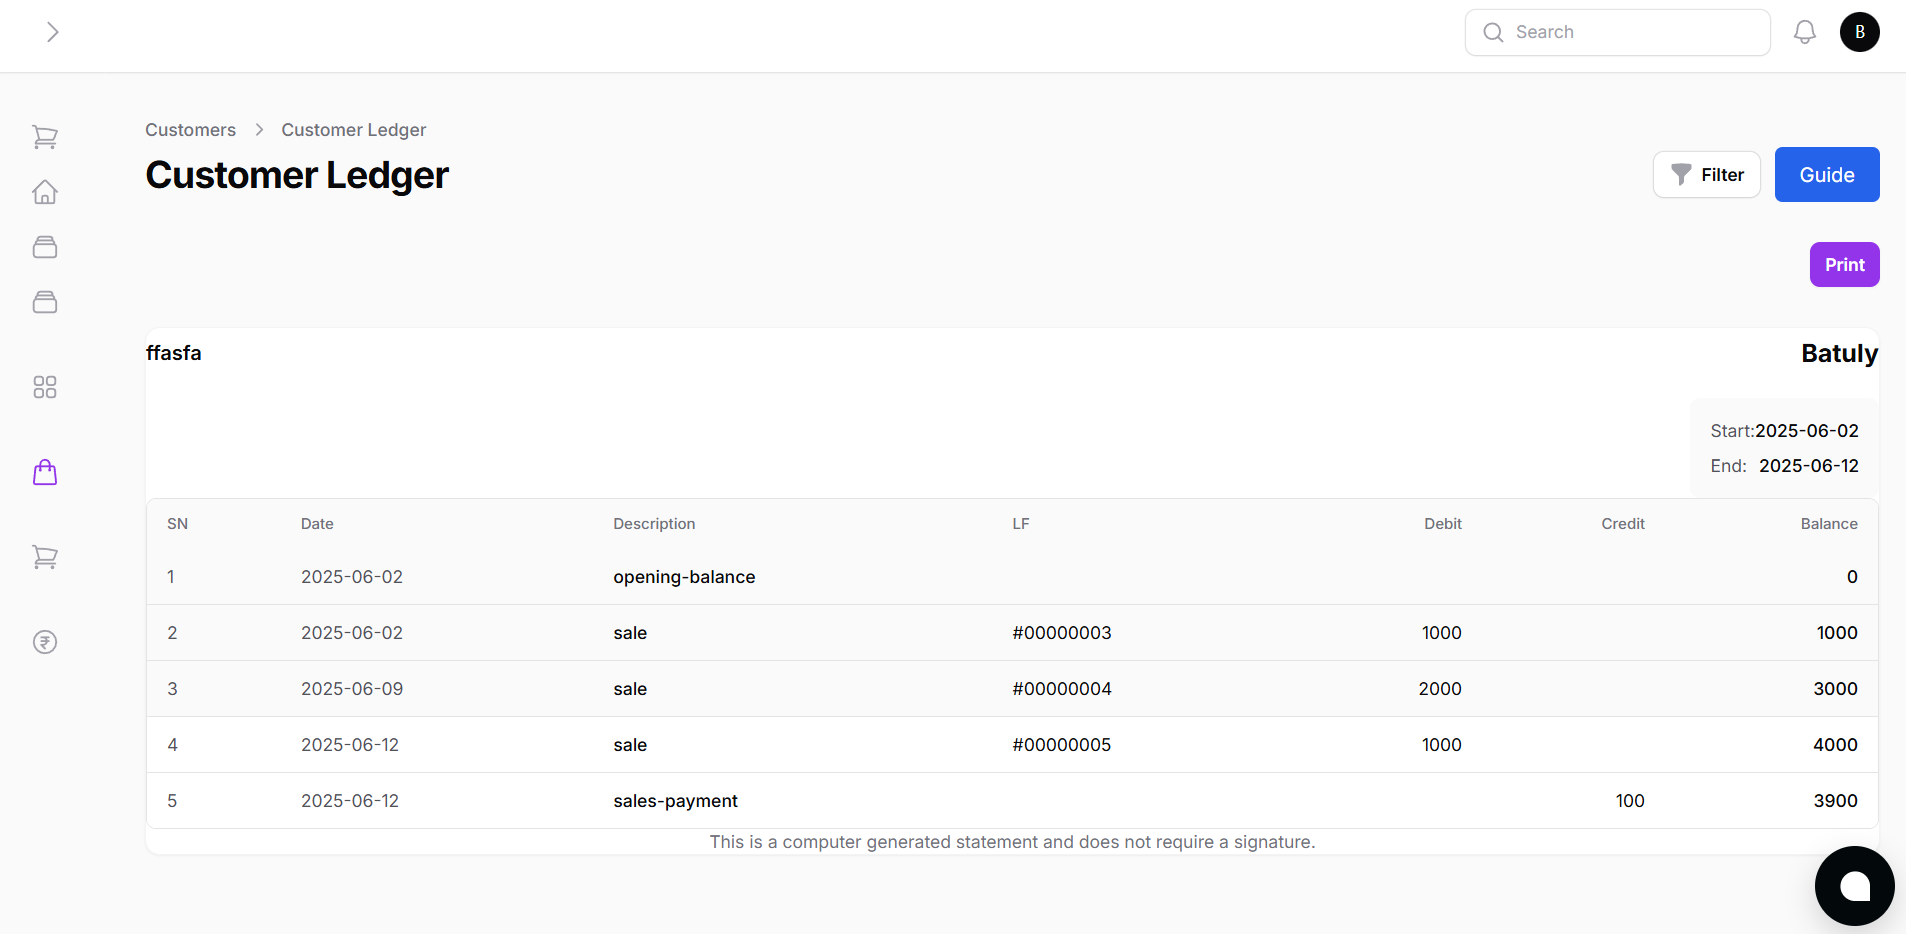Select Customer Ledger in the breadcrumb
Screen dimensions: 1906x934
point(353,129)
